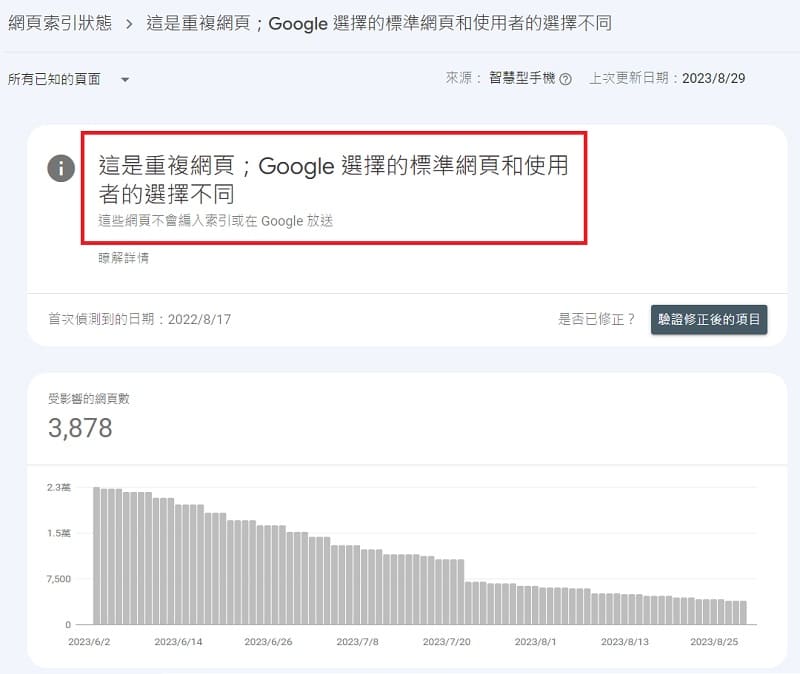Open the 所有已知的頁面 dropdown arrow
This screenshot has width=800, height=674.
pyautogui.click(x=125, y=80)
